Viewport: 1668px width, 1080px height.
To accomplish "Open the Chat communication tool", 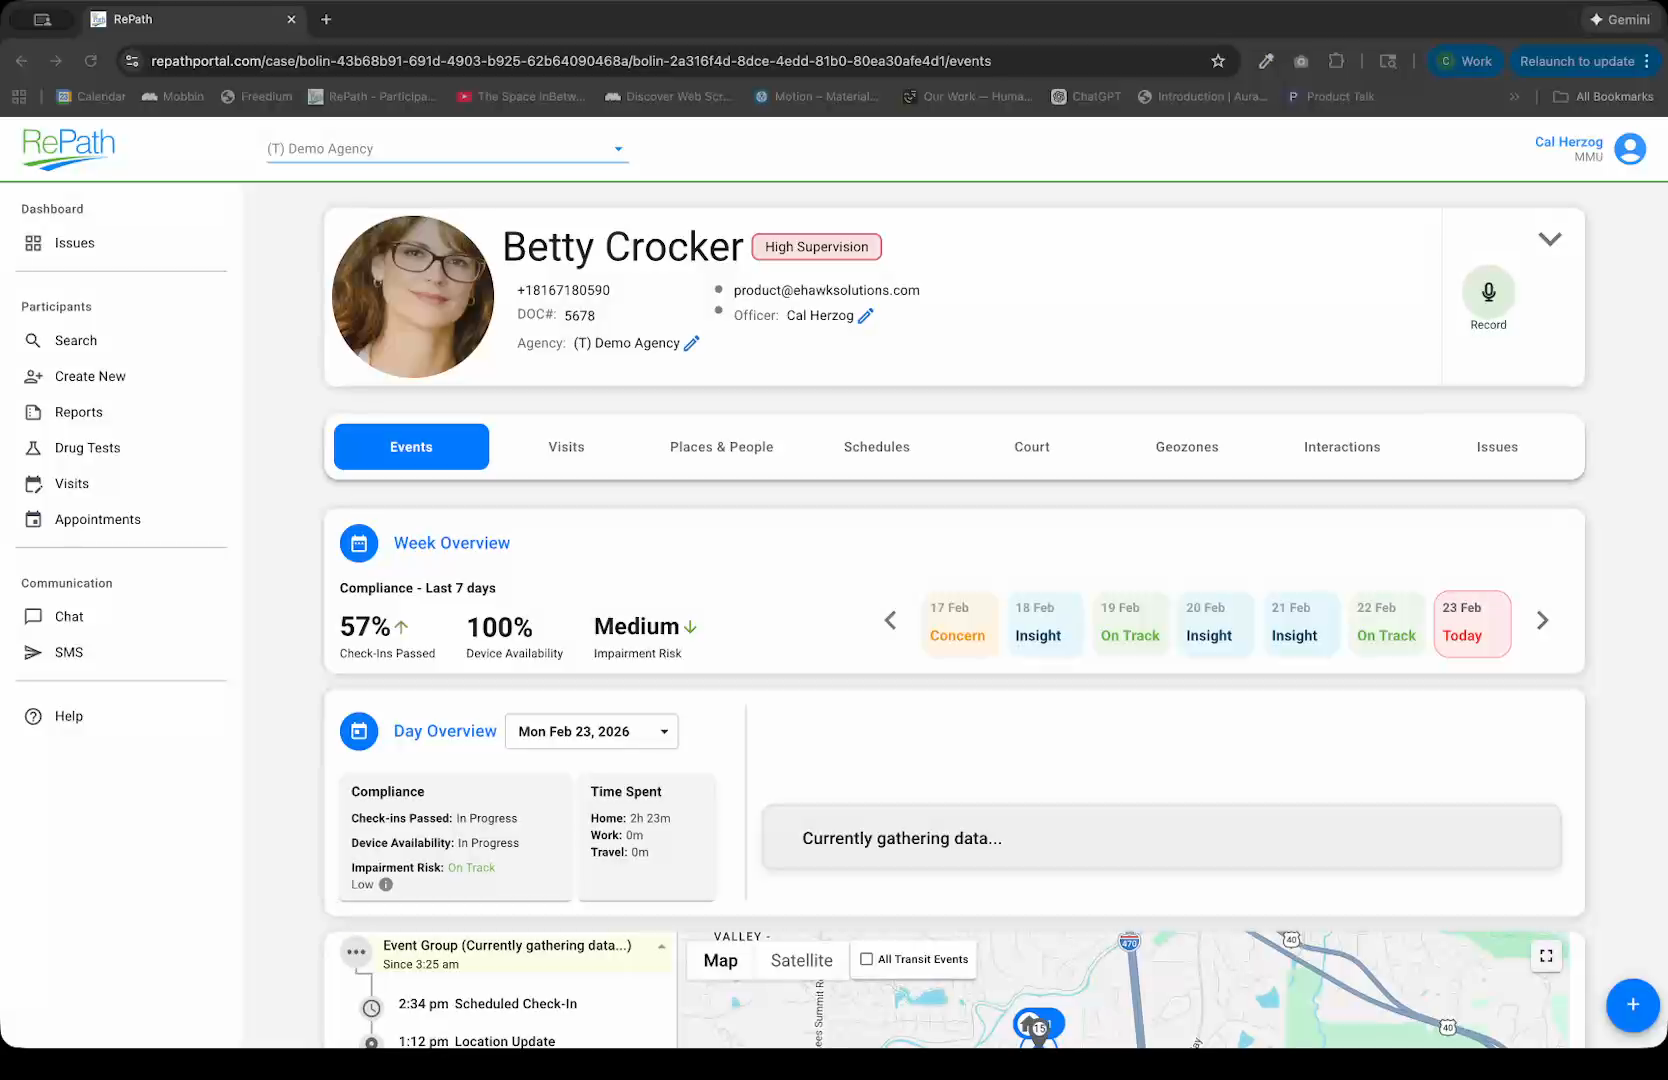I will click(67, 616).
